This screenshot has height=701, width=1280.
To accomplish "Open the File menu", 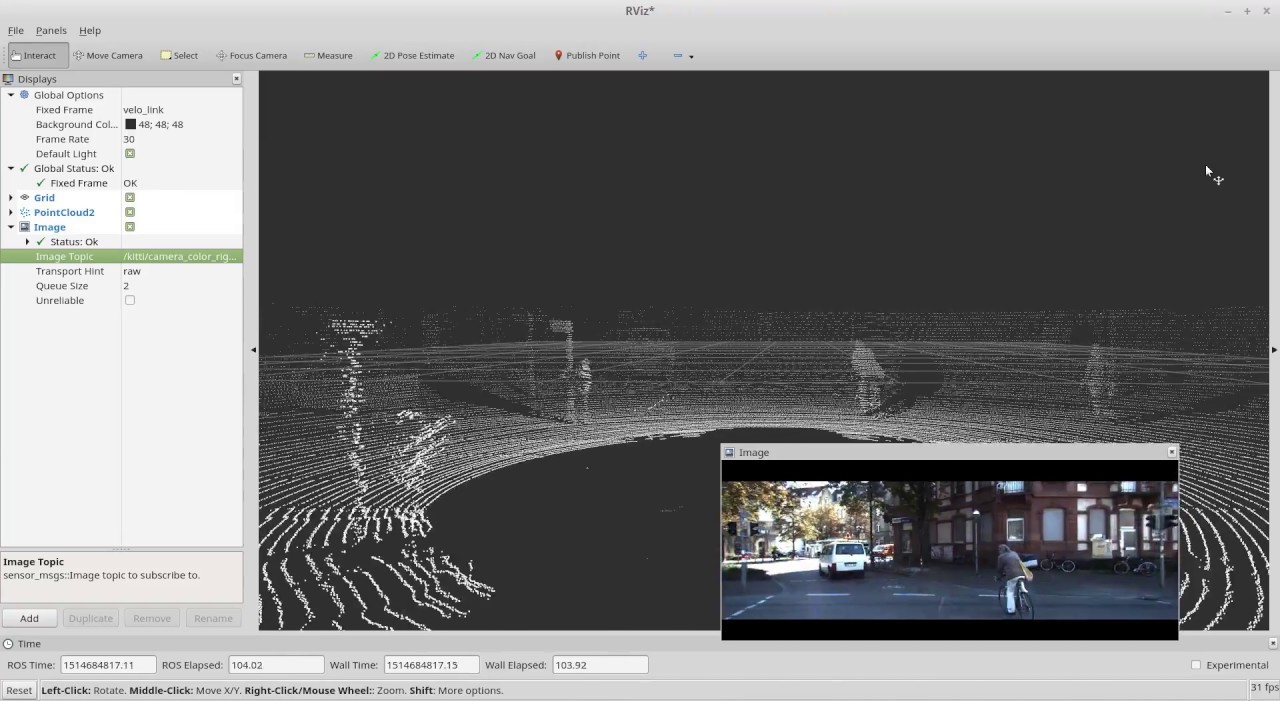I will (16, 30).
